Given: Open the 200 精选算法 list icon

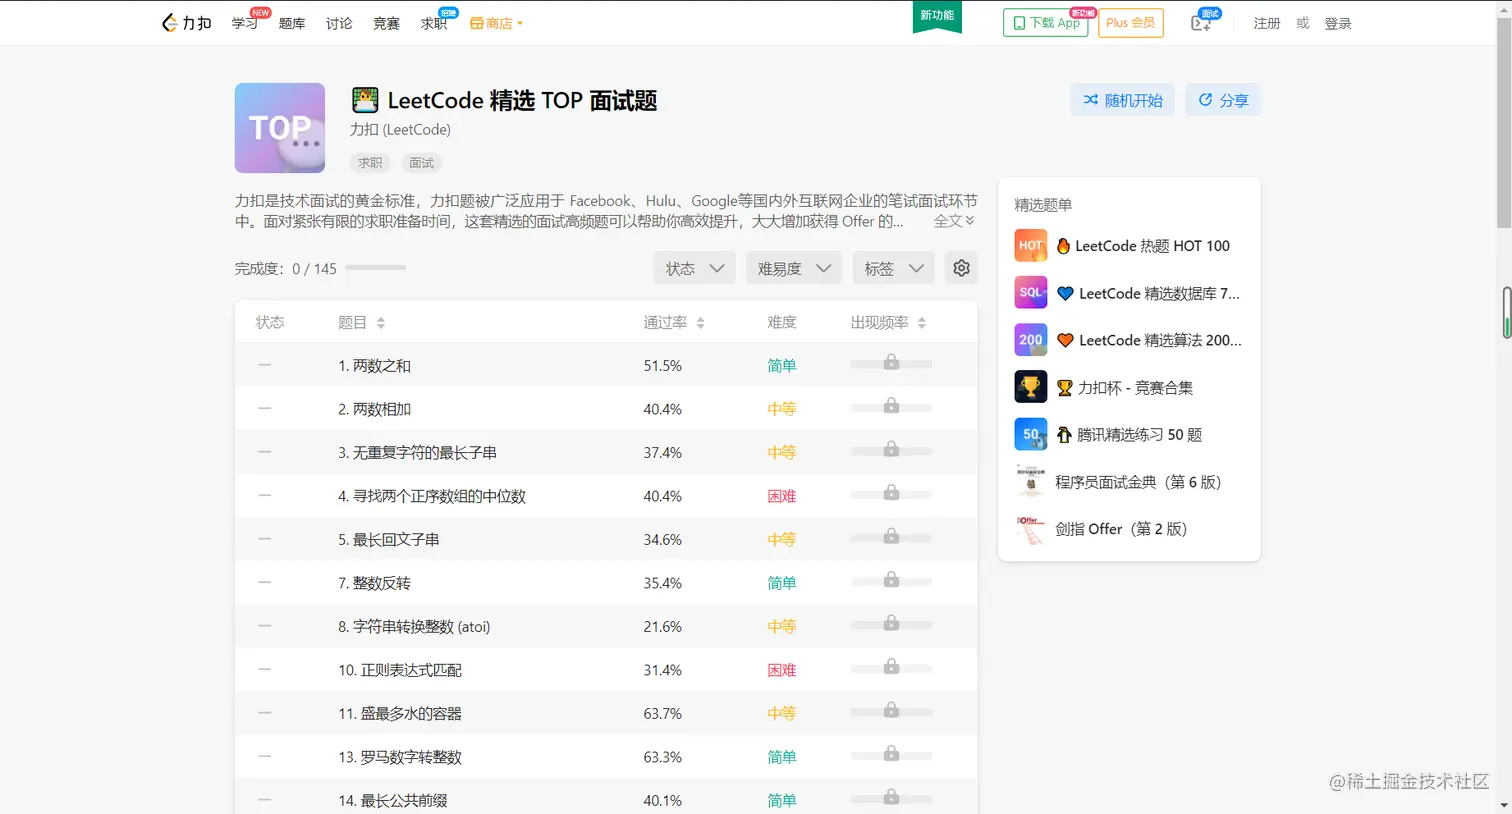Looking at the screenshot, I should pos(1031,340).
